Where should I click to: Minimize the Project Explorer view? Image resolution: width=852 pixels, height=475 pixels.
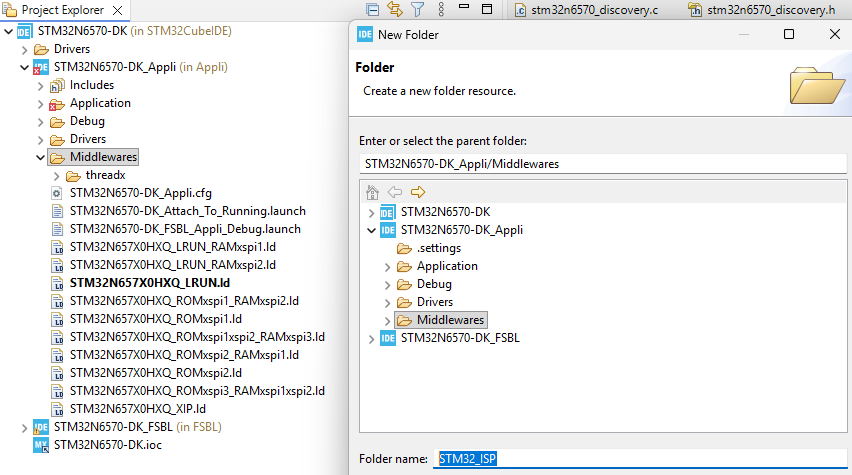click(x=463, y=7)
